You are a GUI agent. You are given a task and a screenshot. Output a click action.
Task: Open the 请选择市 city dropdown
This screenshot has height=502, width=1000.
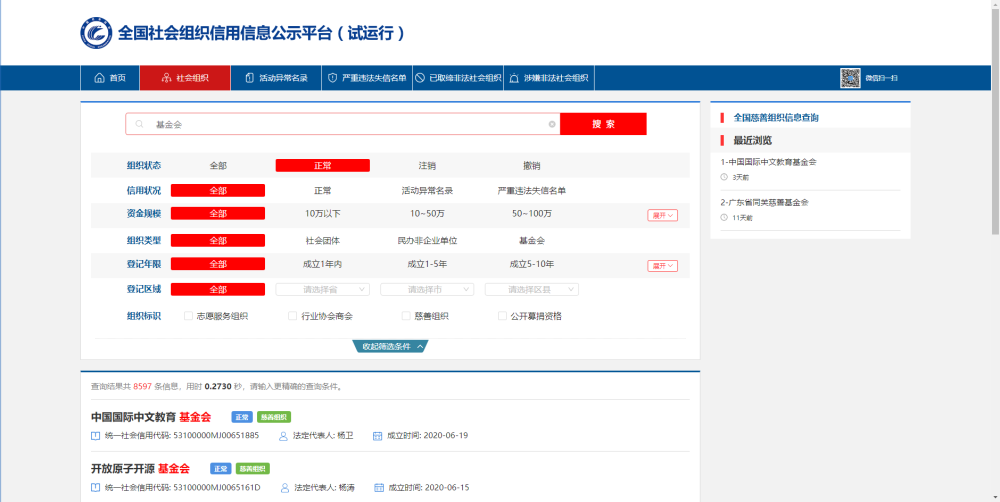click(x=427, y=290)
